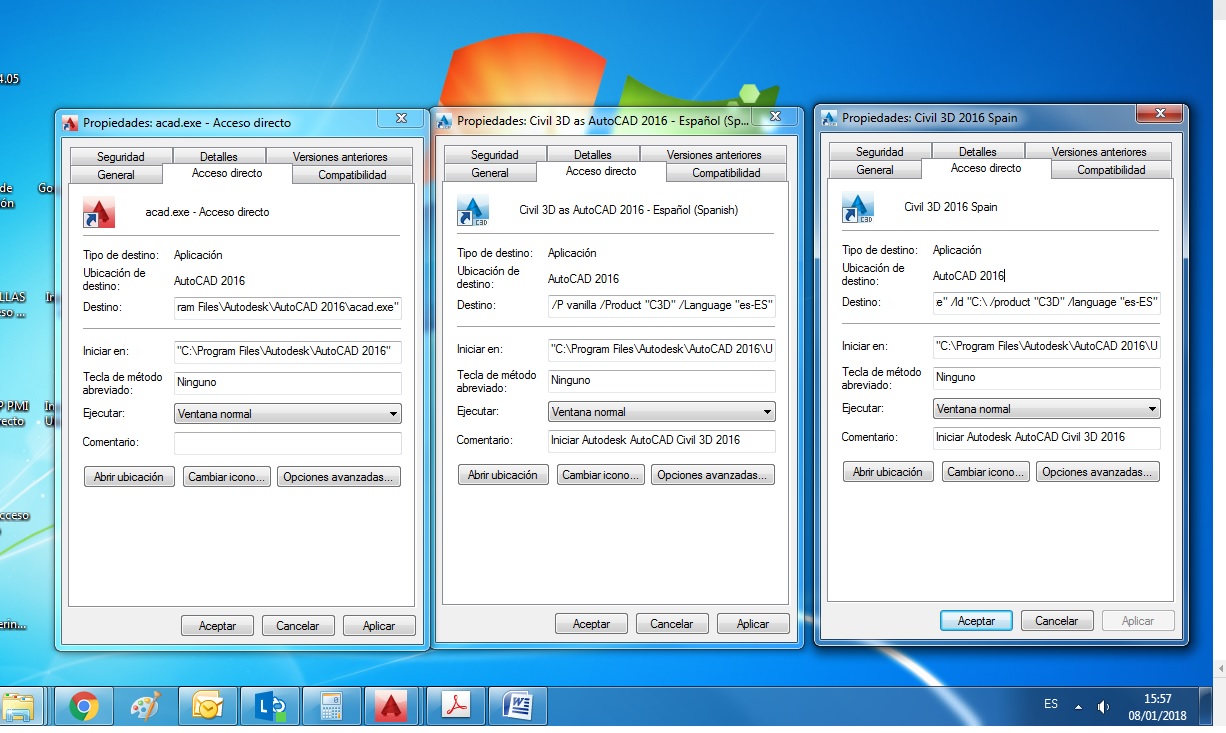Open the clock showing 15:57
Screen dimensions: 1226x733
tap(1157, 707)
